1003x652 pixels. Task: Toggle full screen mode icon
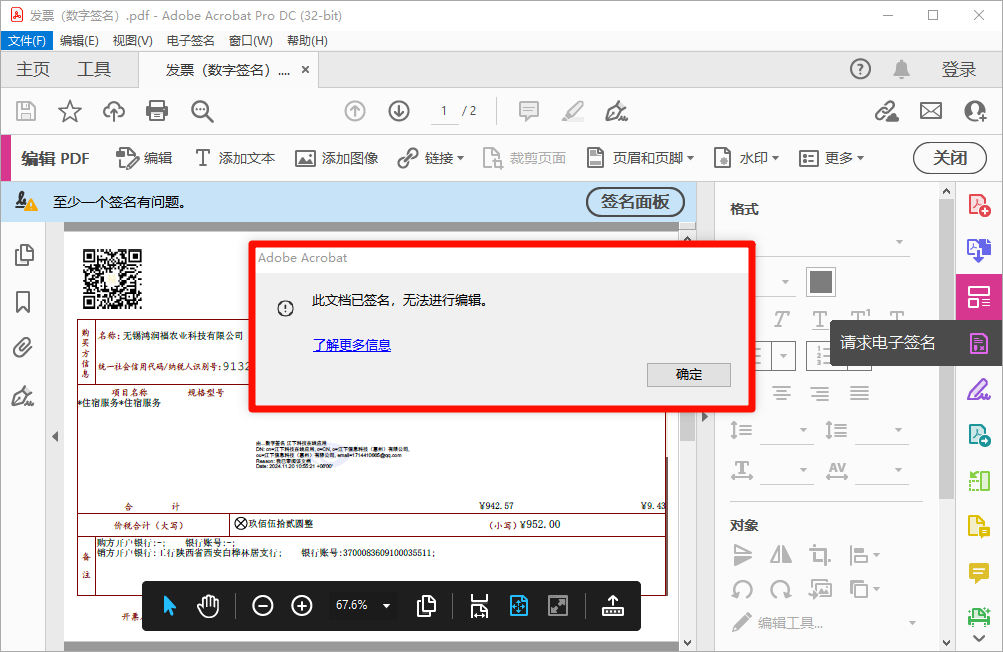pyautogui.click(x=558, y=605)
